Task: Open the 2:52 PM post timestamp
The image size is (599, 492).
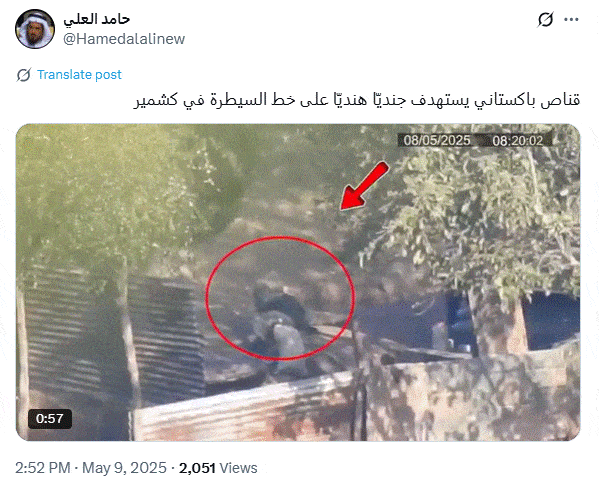Action: click(x=42, y=468)
